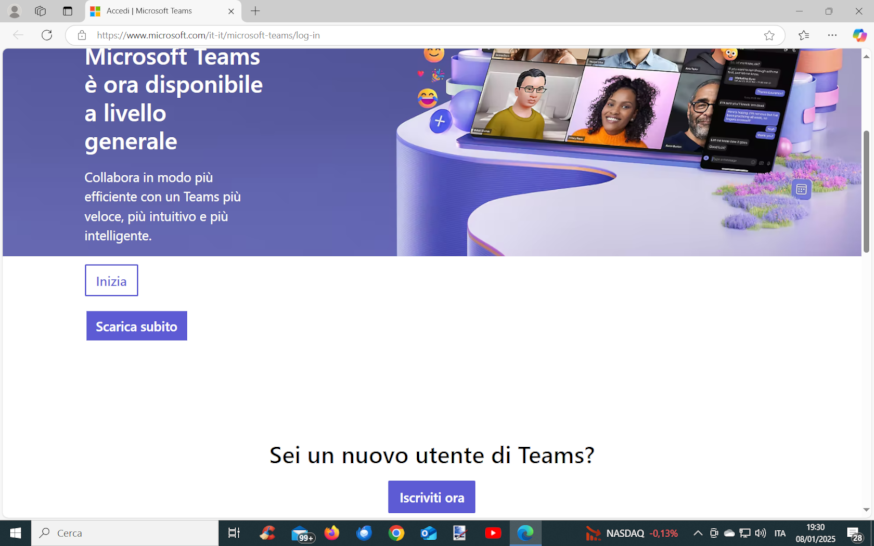This screenshot has height=546, width=874.
Task: Click the heading Sei un nuovo utente di Teams?
Action: click(432, 455)
